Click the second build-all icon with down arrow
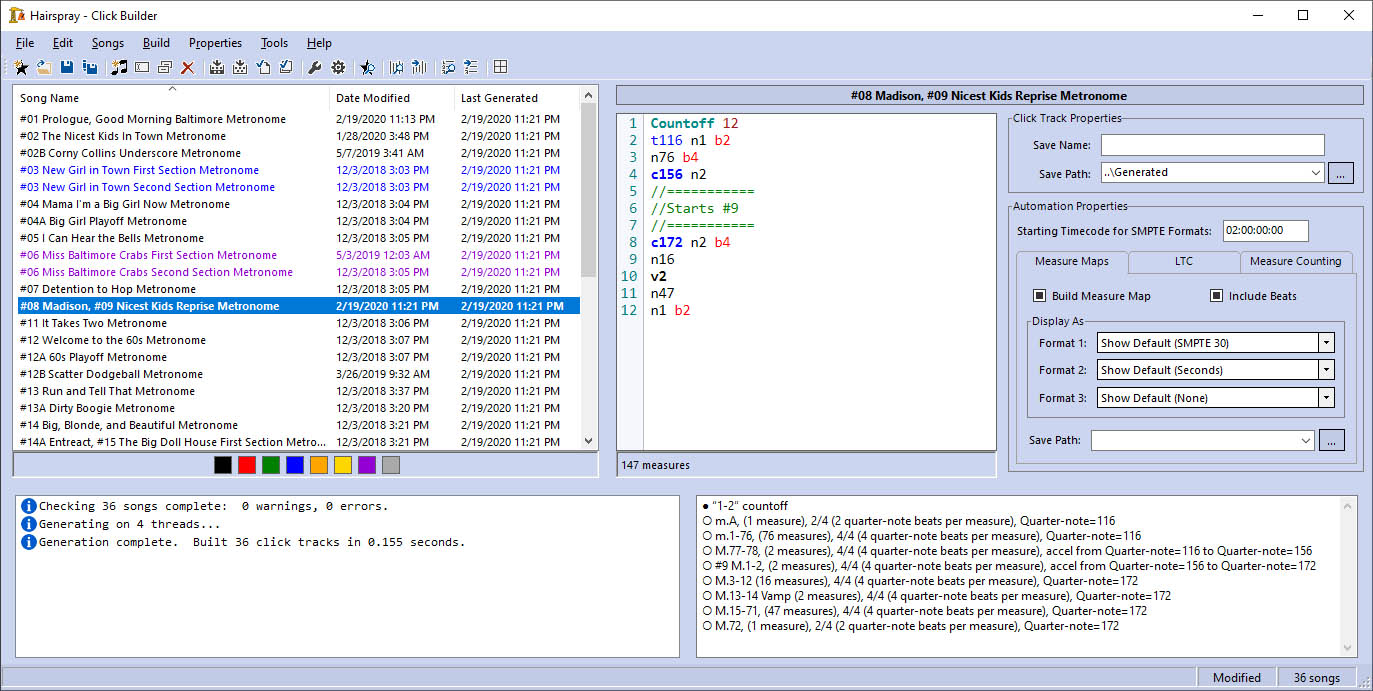1373x691 pixels. (x=240, y=67)
